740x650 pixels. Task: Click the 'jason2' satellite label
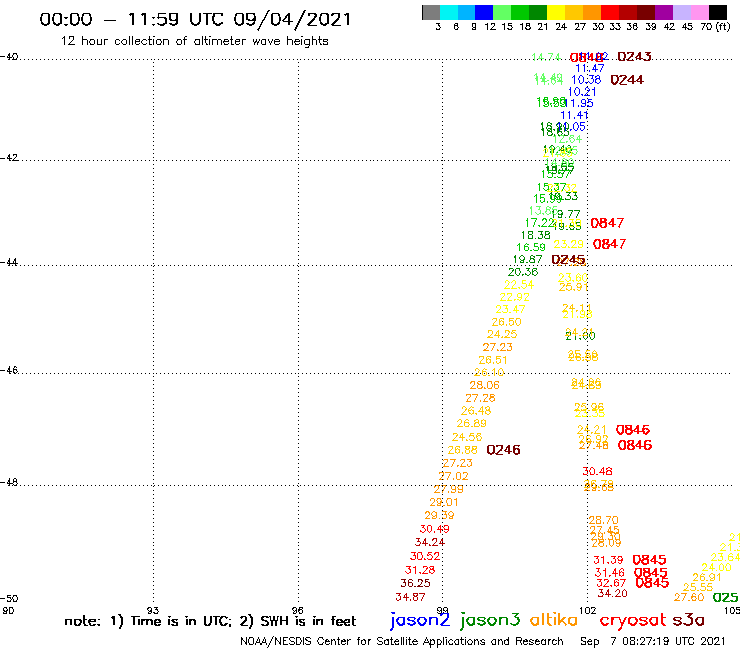pos(420,620)
